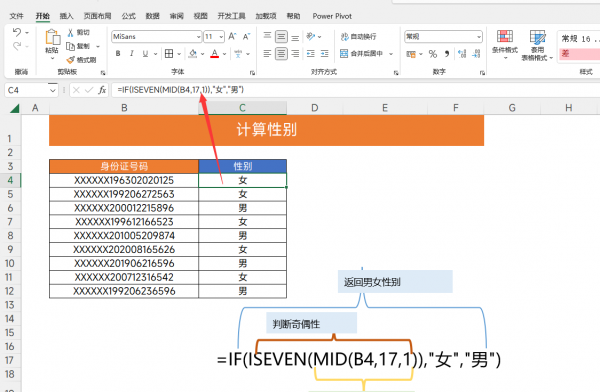Align text to middle of cell
Screen dimensions: 600x392
281,37
